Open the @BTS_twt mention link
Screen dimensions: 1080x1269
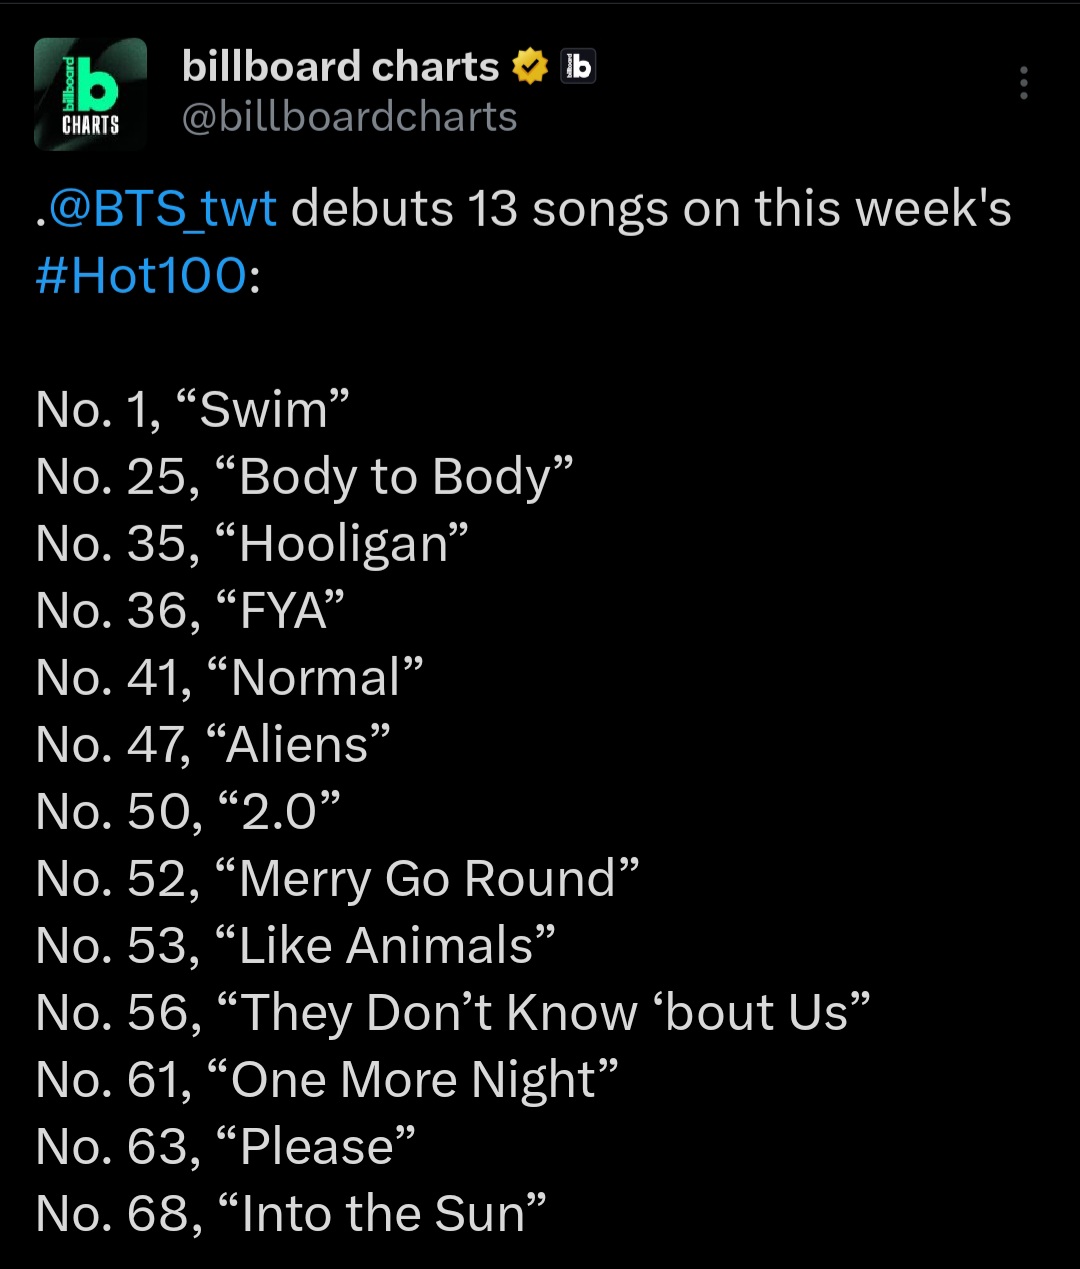tap(162, 210)
